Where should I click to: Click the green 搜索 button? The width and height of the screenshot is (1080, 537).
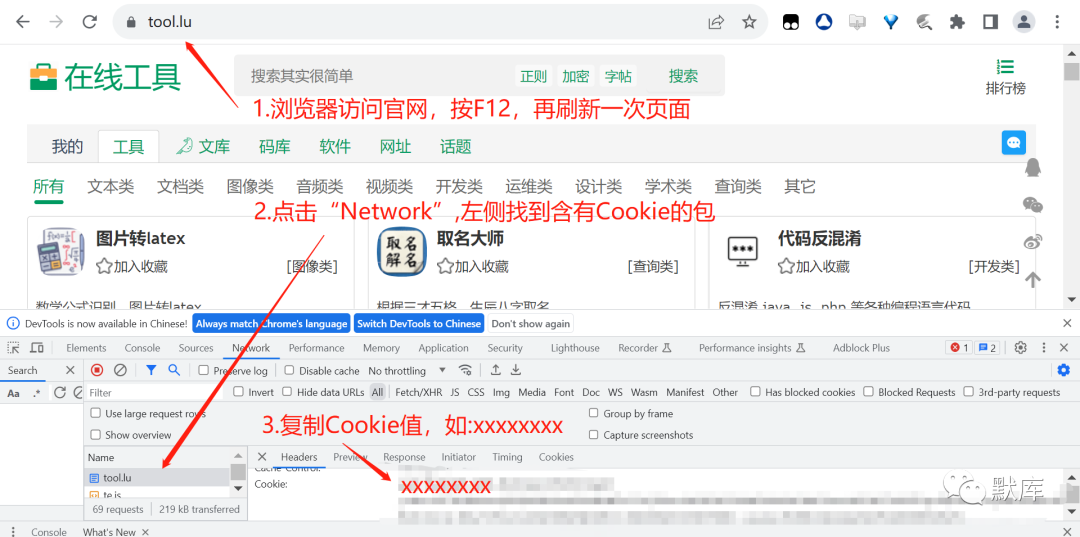[x=683, y=76]
